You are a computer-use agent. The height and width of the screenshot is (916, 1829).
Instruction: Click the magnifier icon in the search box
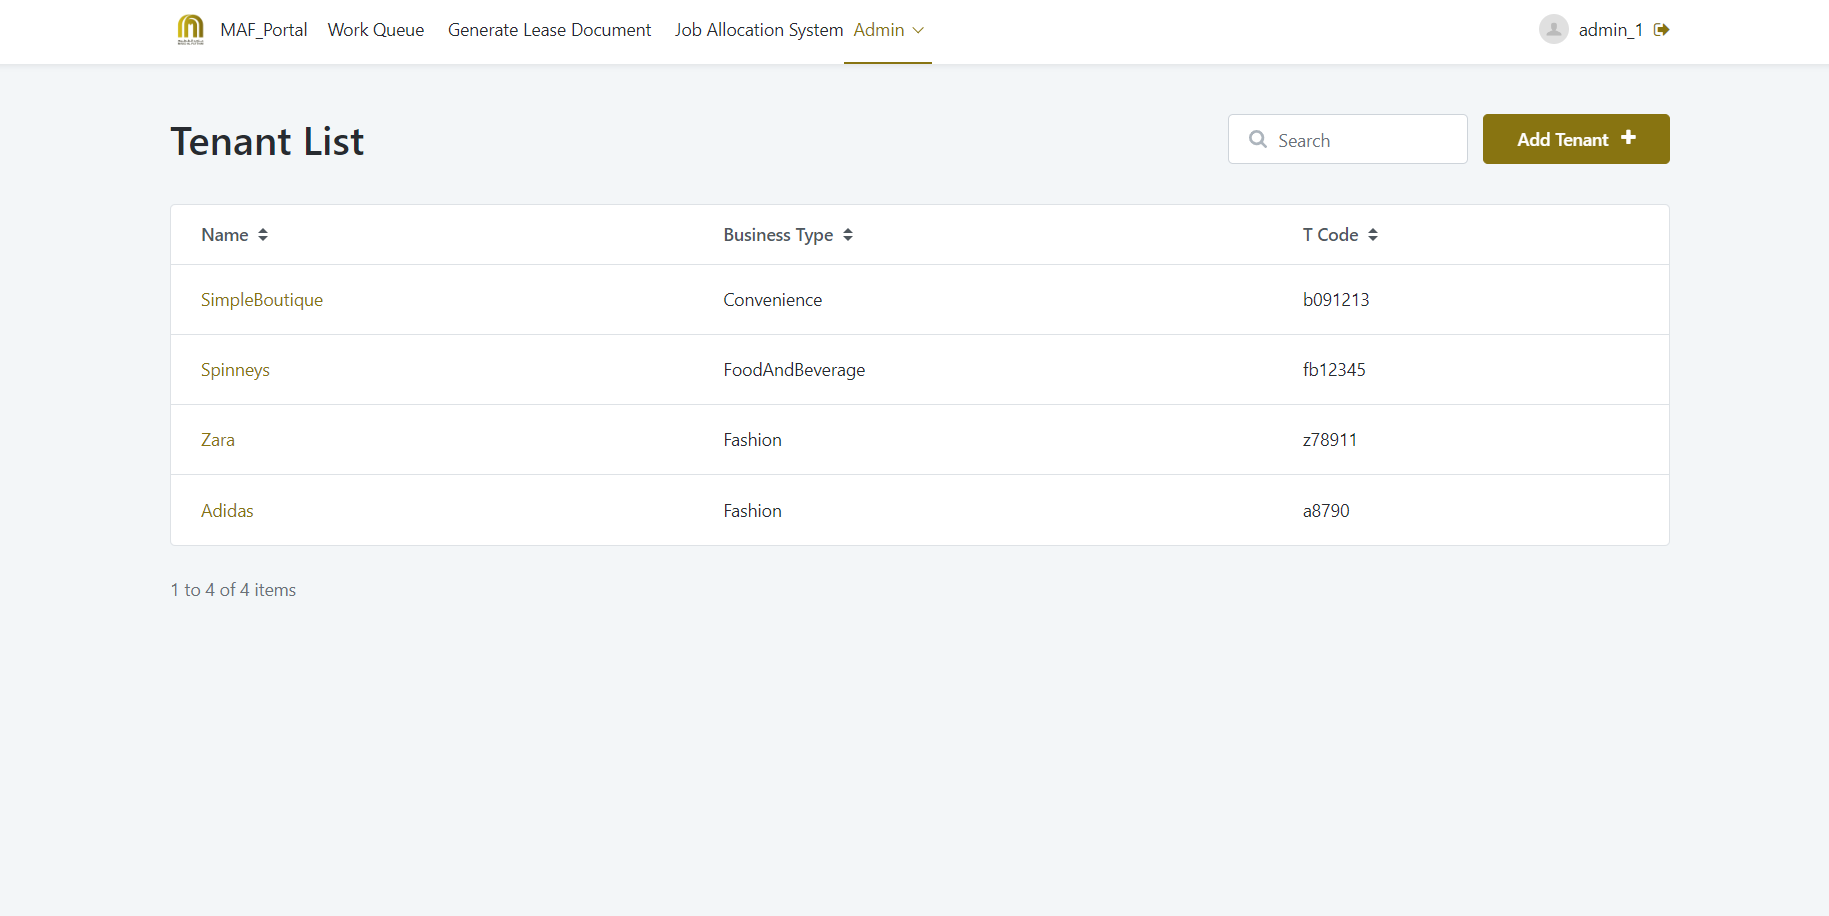(x=1258, y=139)
